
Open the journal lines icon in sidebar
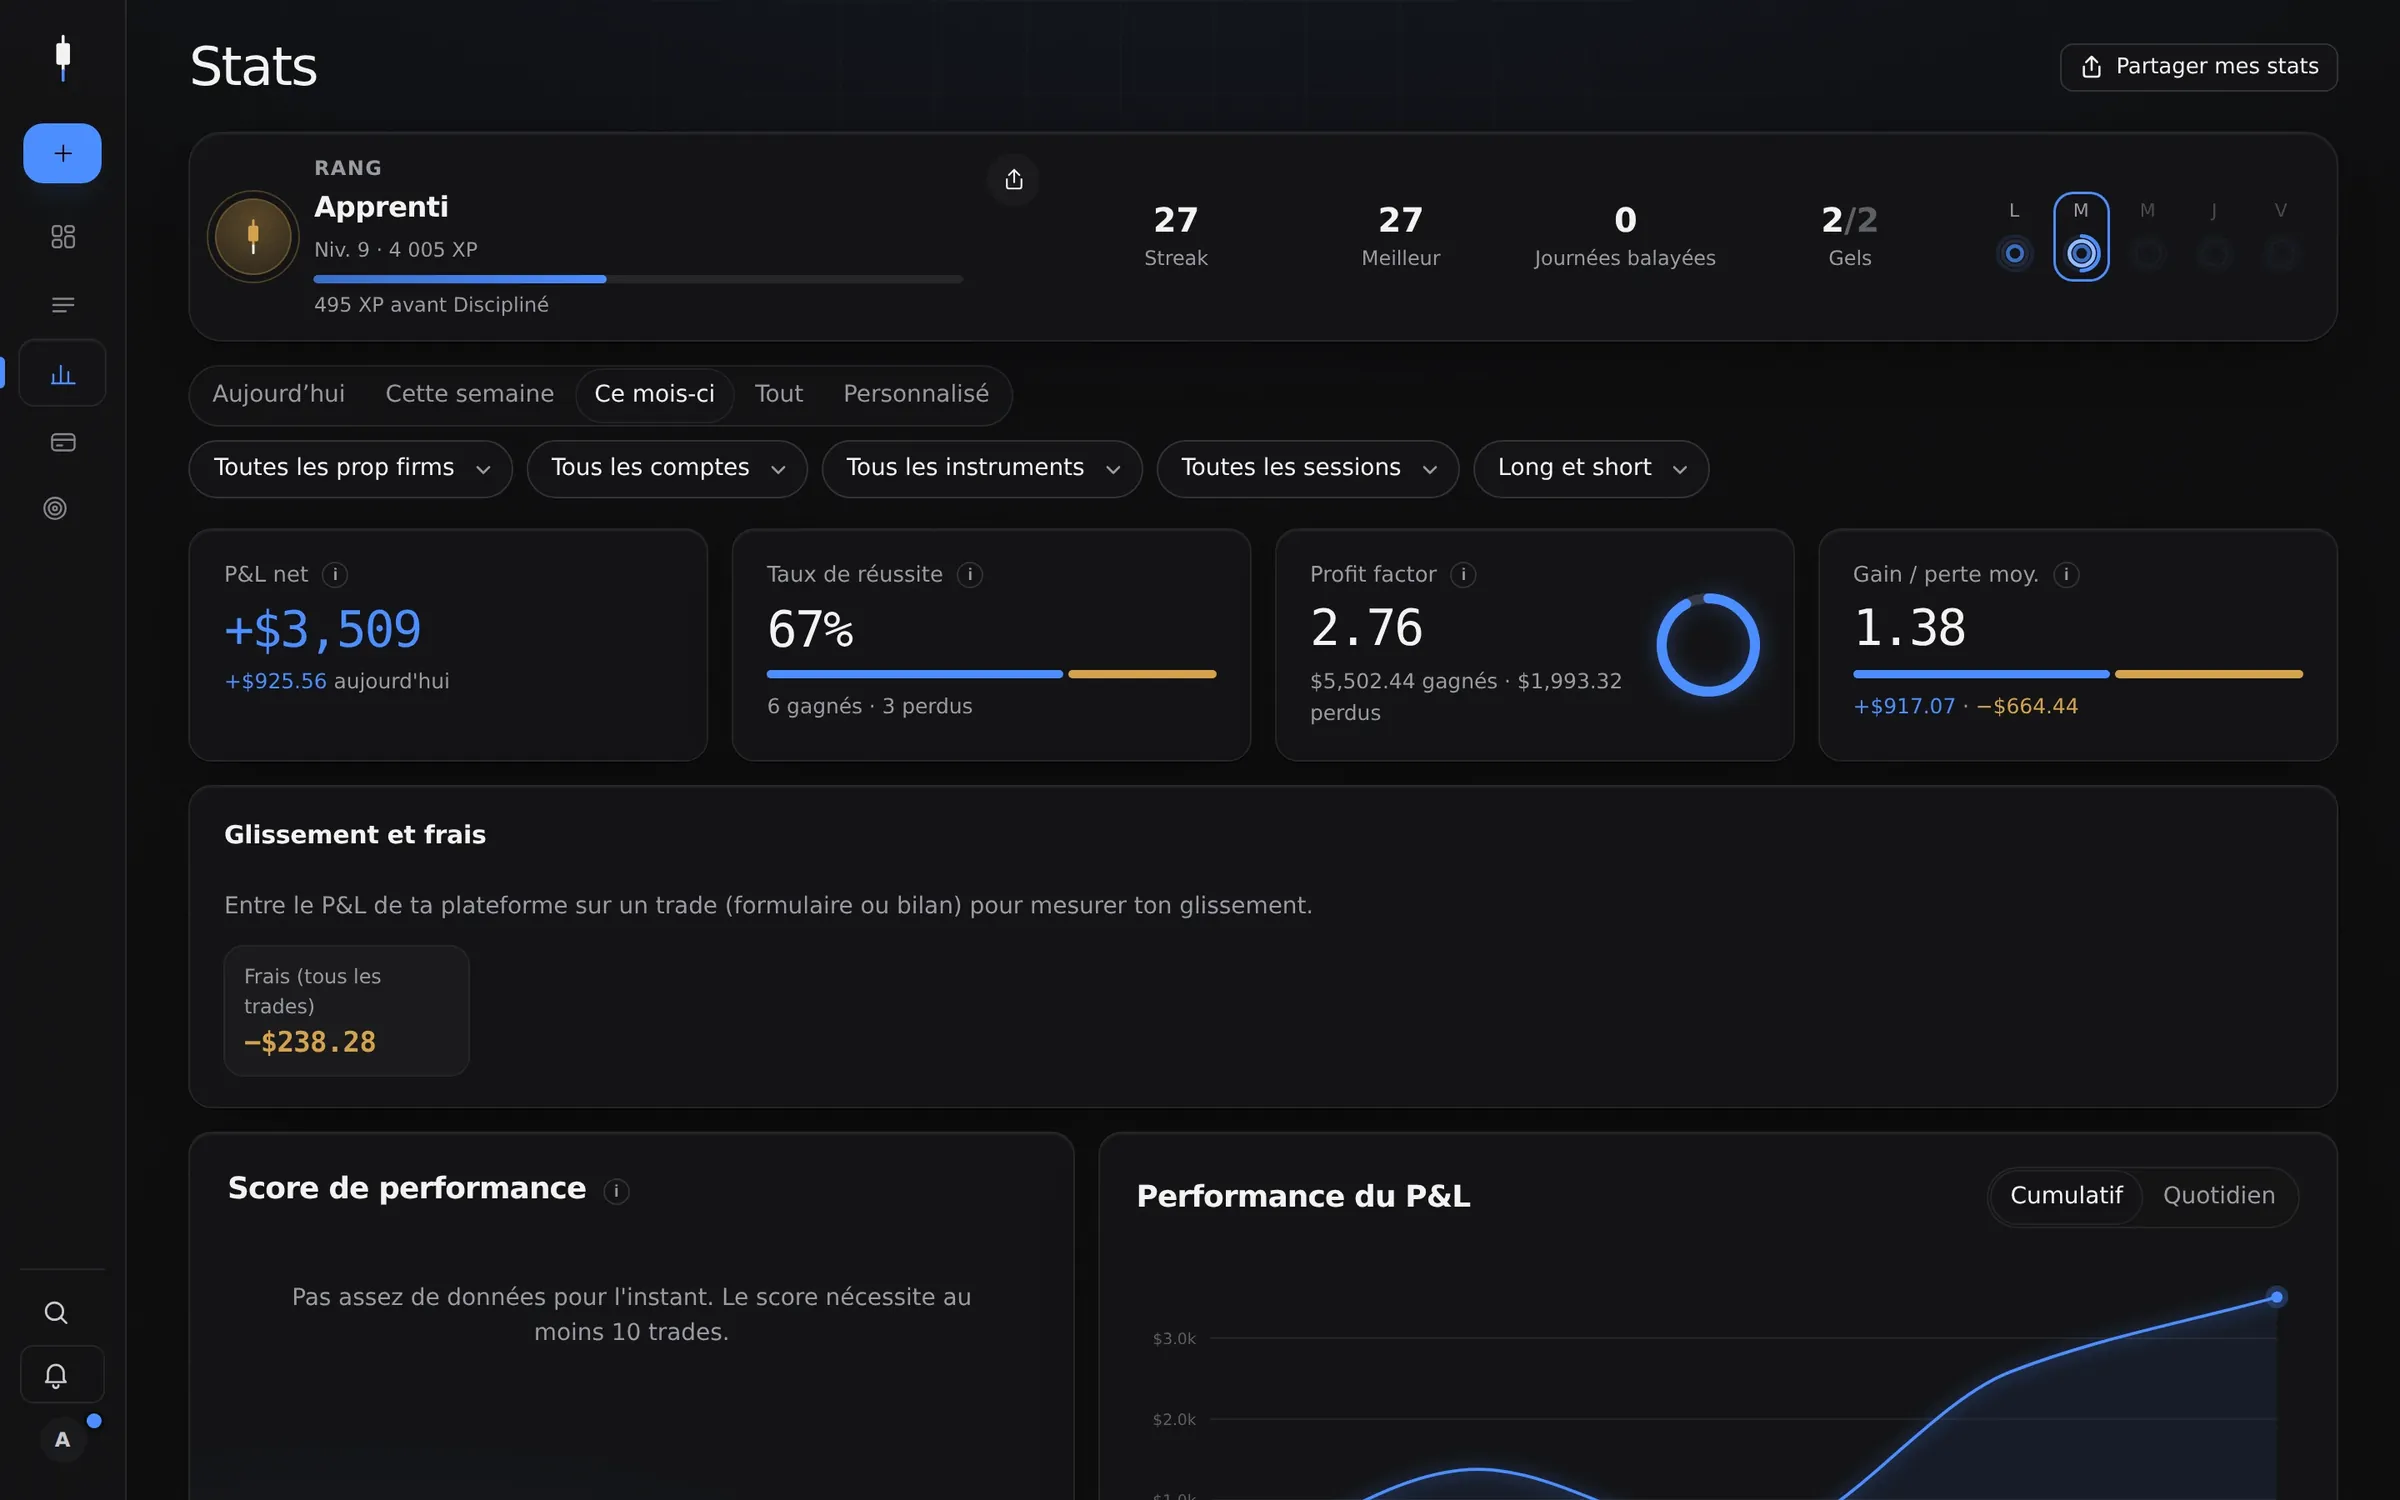coord(62,305)
